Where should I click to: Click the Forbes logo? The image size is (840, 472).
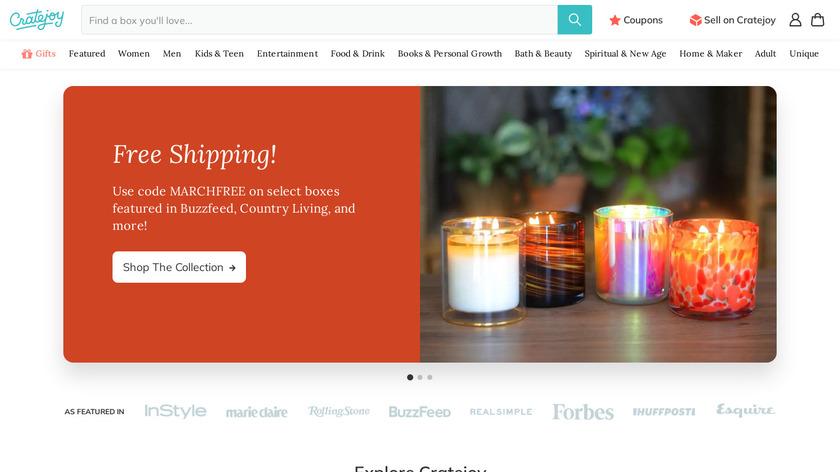coord(583,411)
